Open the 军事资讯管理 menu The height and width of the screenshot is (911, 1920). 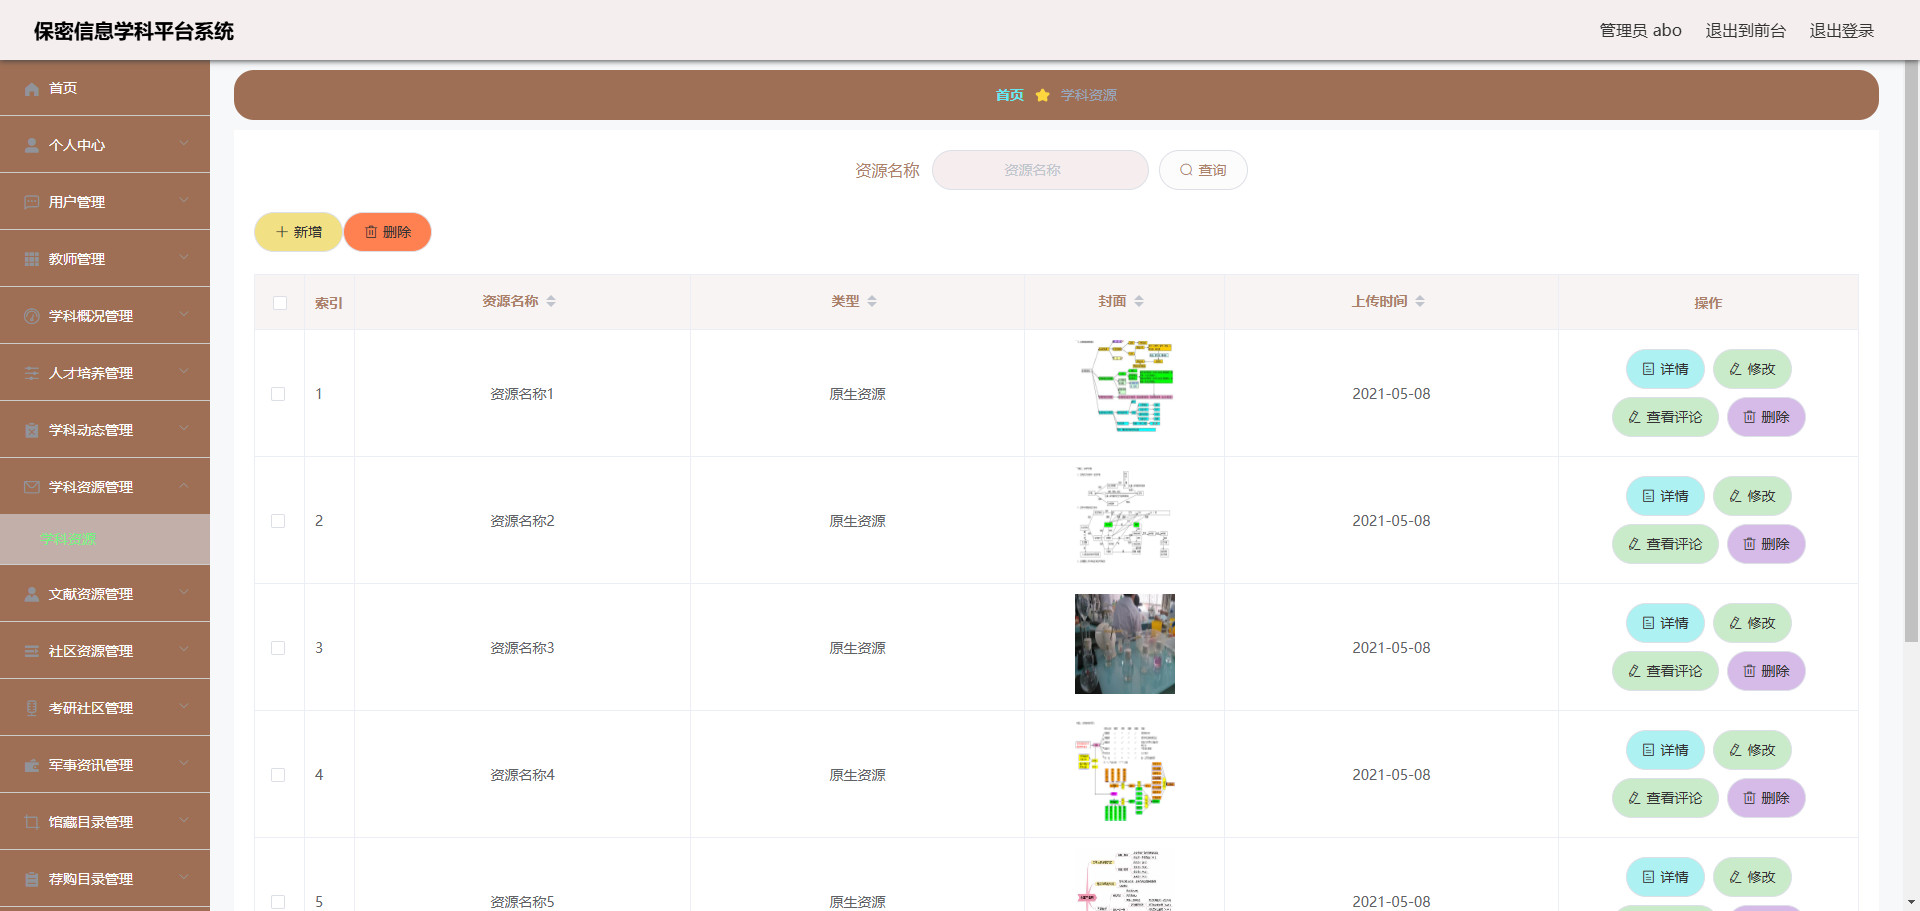(105, 765)
